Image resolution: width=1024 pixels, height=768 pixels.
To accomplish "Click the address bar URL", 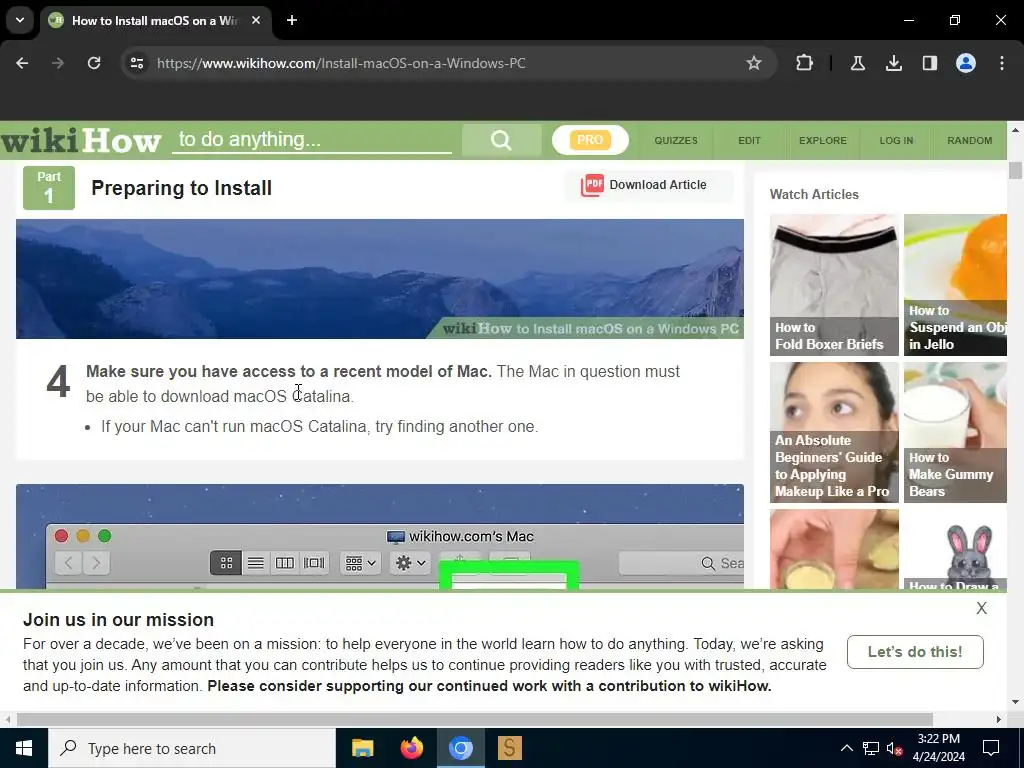I will point(341,63).
